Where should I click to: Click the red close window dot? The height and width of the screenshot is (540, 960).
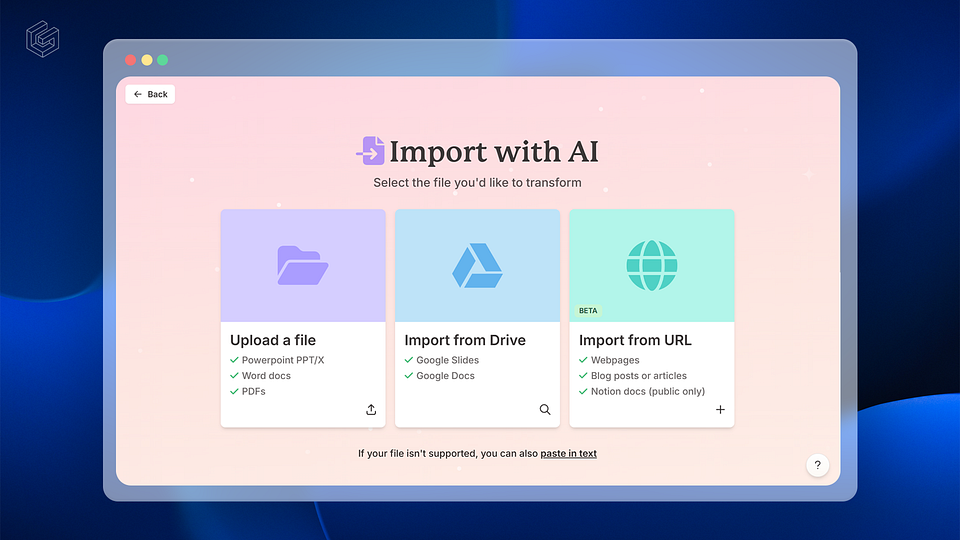click(130, 60)
